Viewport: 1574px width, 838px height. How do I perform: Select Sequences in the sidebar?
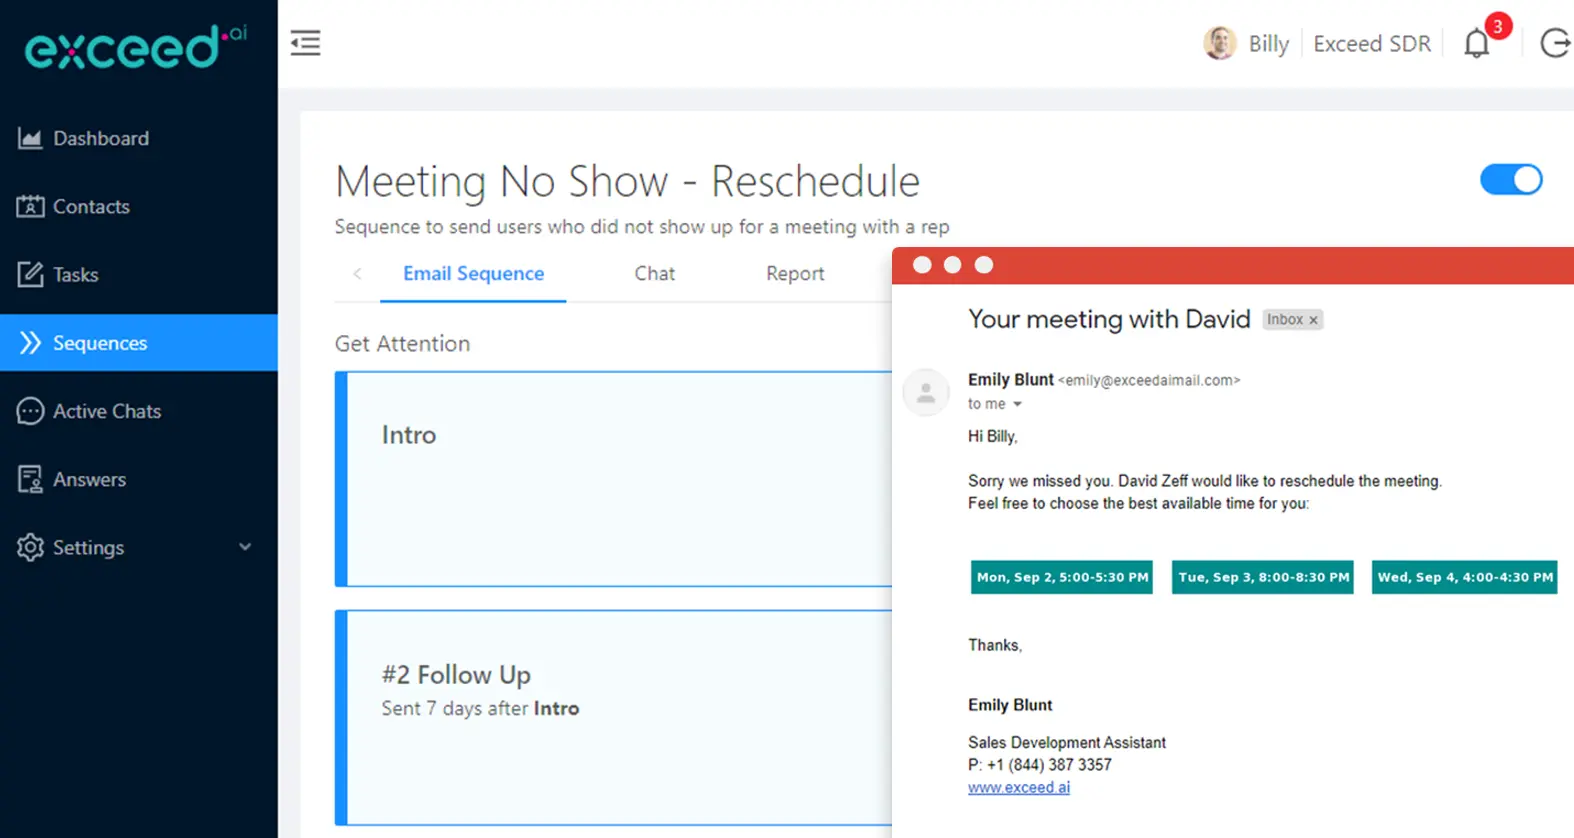point(139,343)
